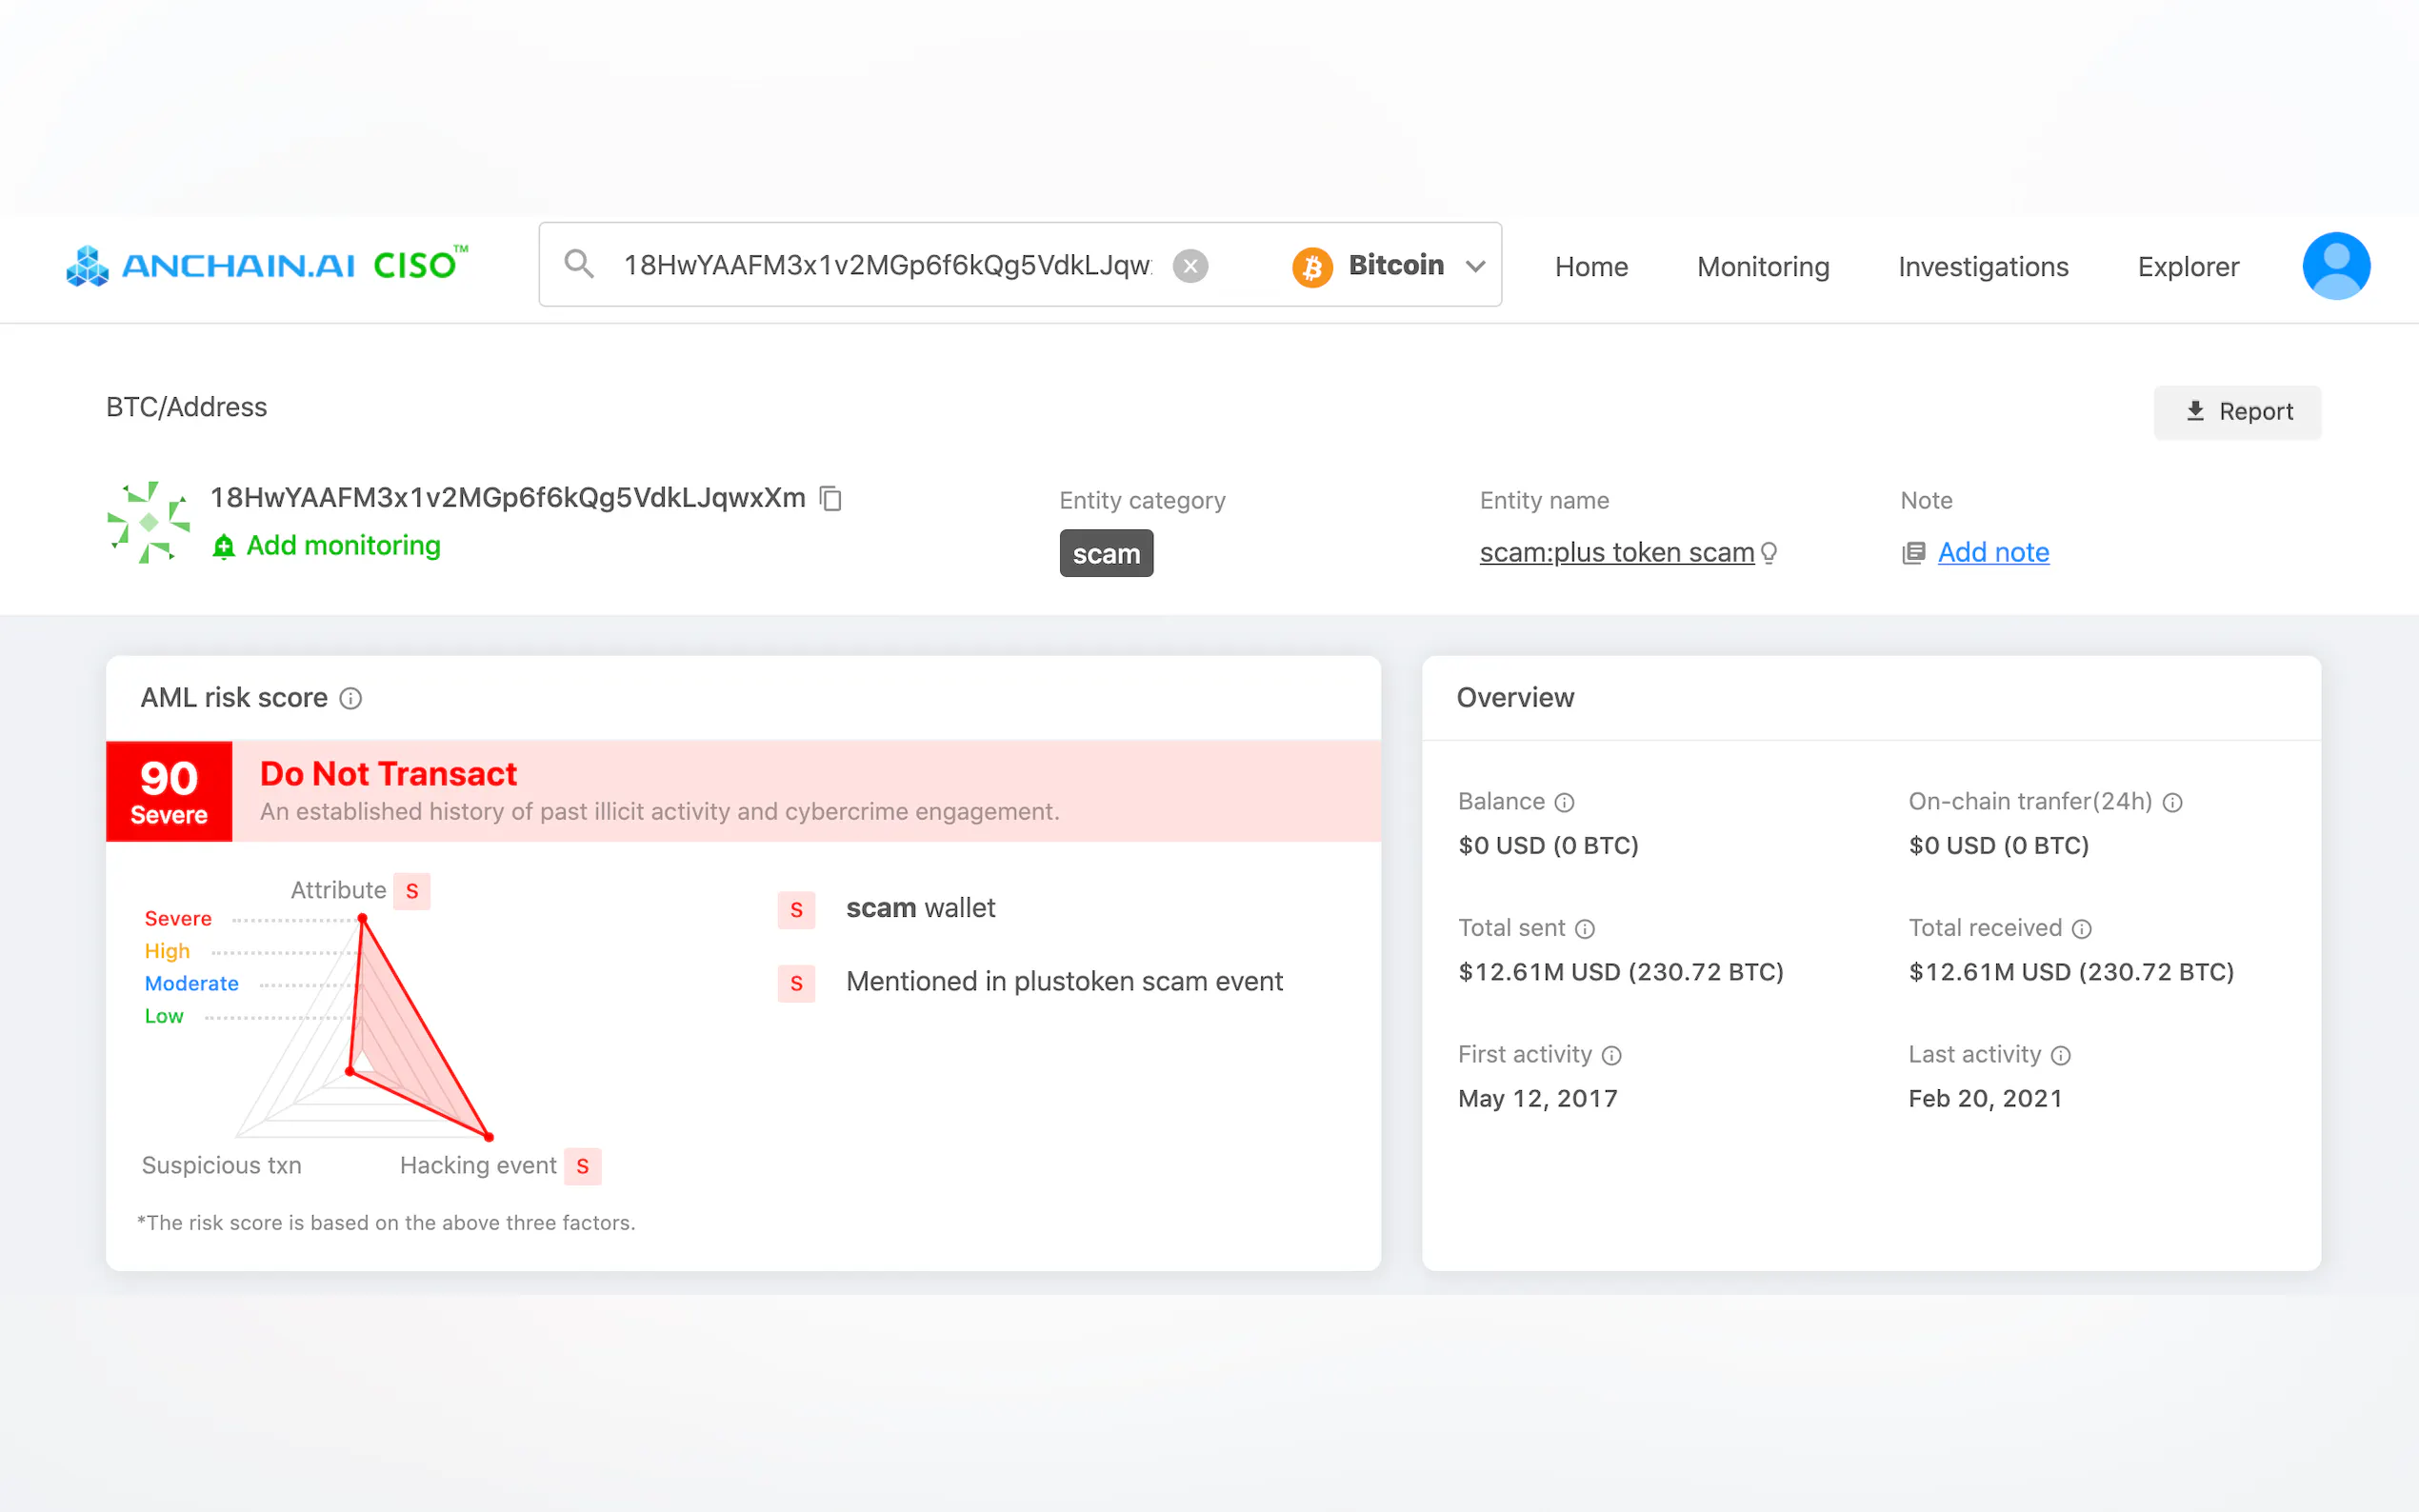Click Total sent info icon

click(1585, 929)
